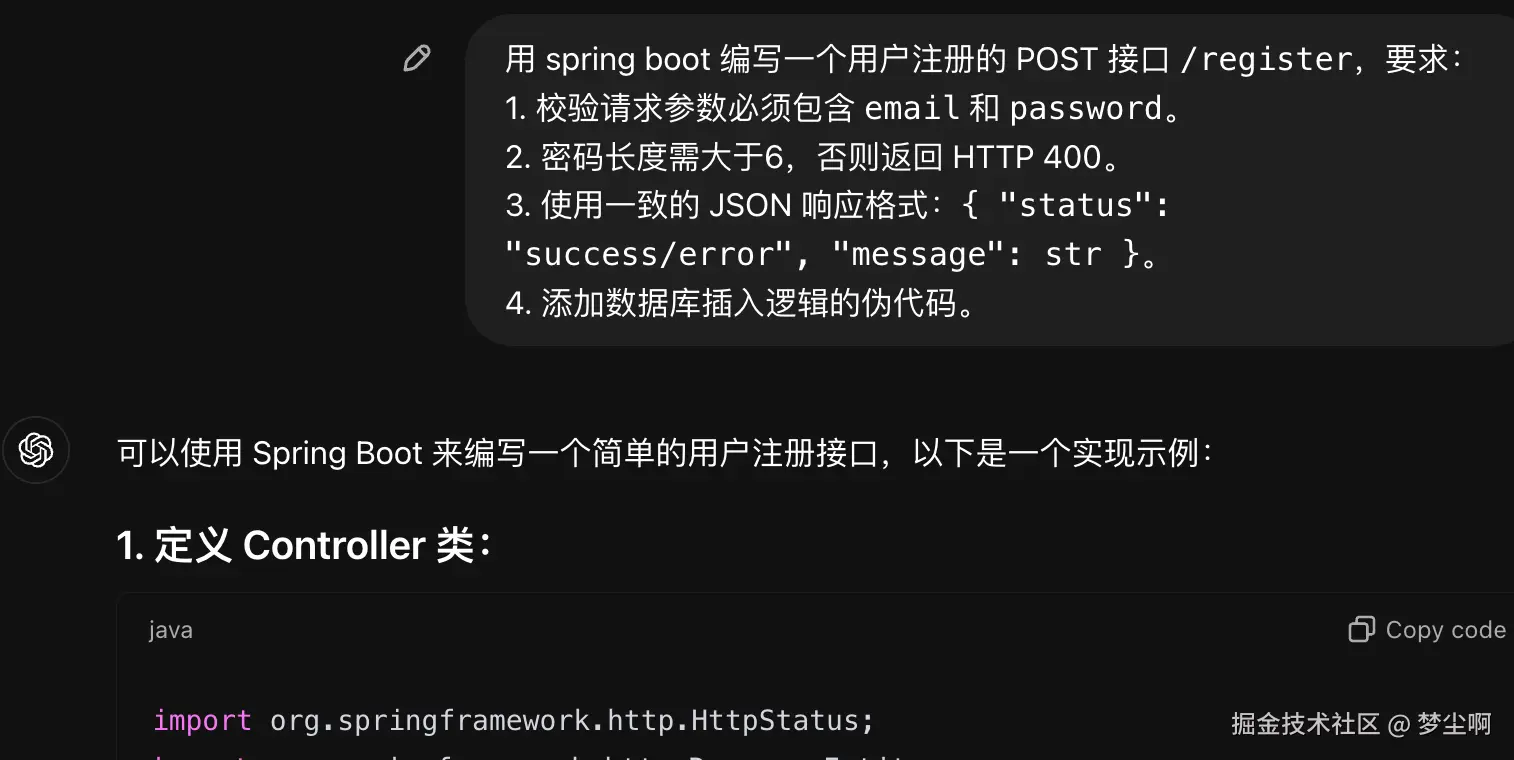Click the "success/error" text in the prompt
Image resolution: width=1514 pixels, height=760 pixels.
[x=651, y=254]
